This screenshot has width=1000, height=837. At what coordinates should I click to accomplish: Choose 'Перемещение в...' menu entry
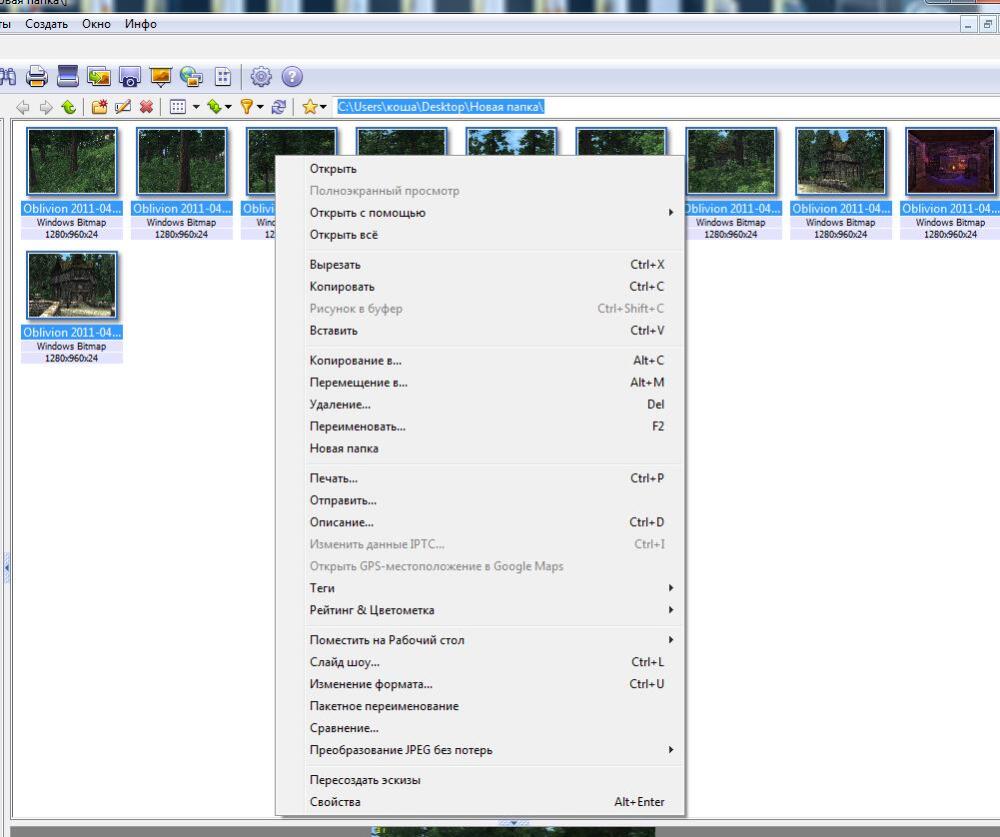(480, 382)
